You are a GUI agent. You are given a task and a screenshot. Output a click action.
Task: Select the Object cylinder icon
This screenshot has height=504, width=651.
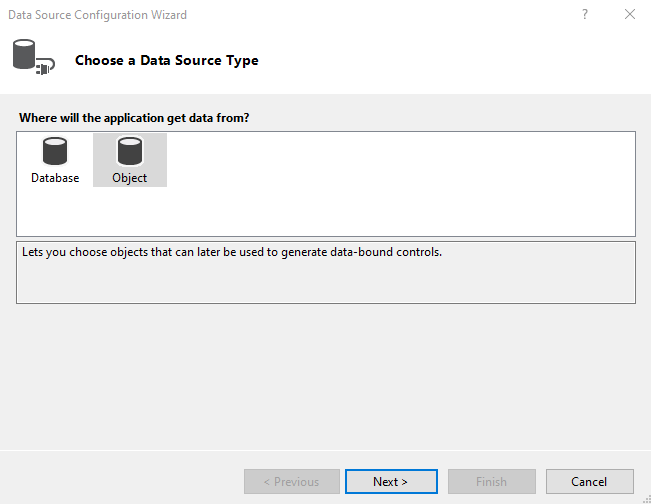pos(130,151)
